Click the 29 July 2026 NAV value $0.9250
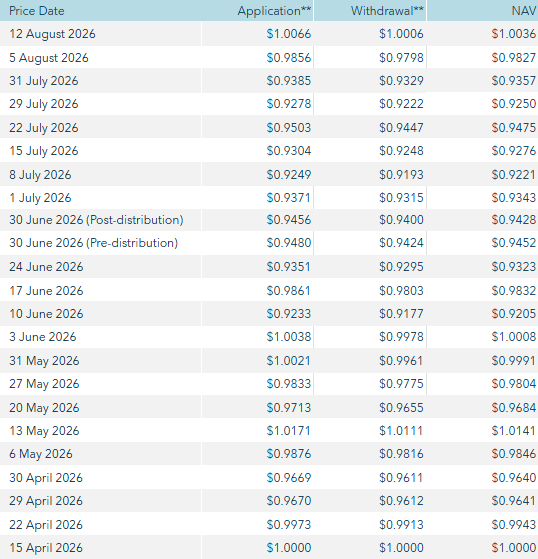 pyautogui.click(x=513, y=104)
